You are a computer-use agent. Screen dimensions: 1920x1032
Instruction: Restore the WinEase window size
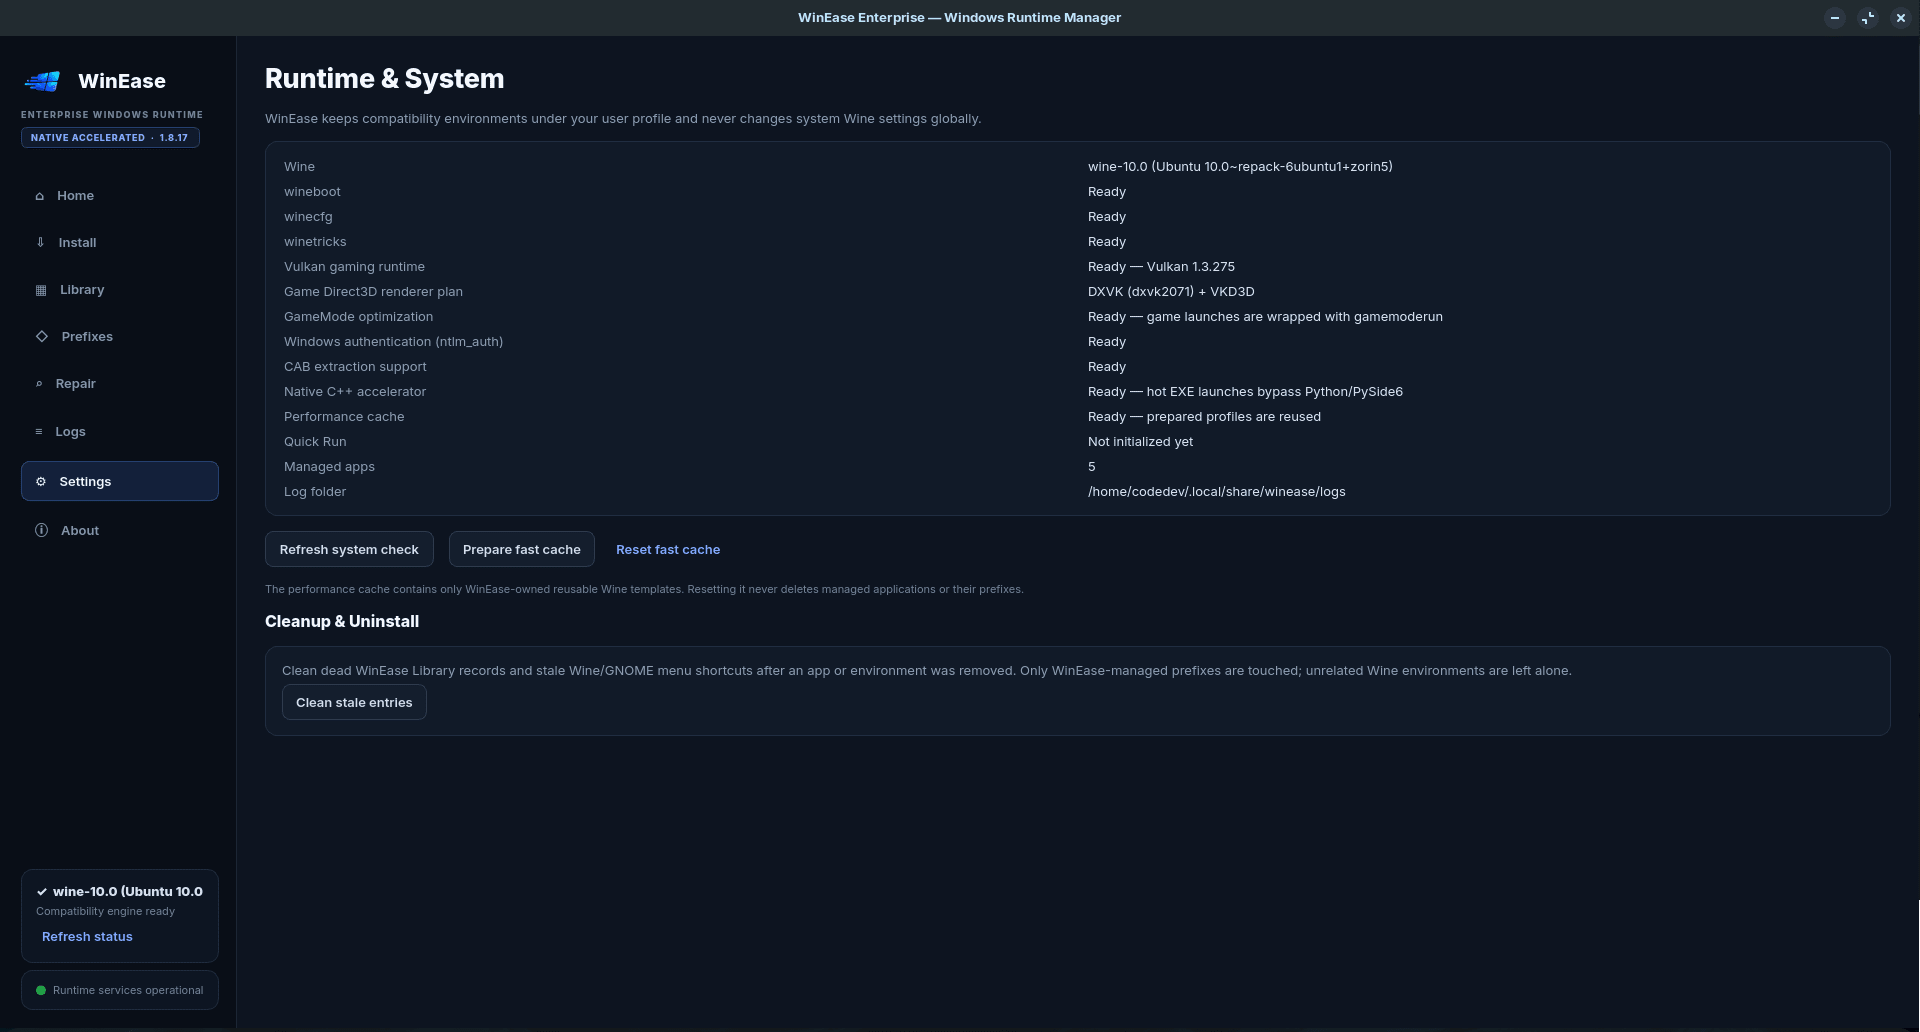coord(1868,18)
